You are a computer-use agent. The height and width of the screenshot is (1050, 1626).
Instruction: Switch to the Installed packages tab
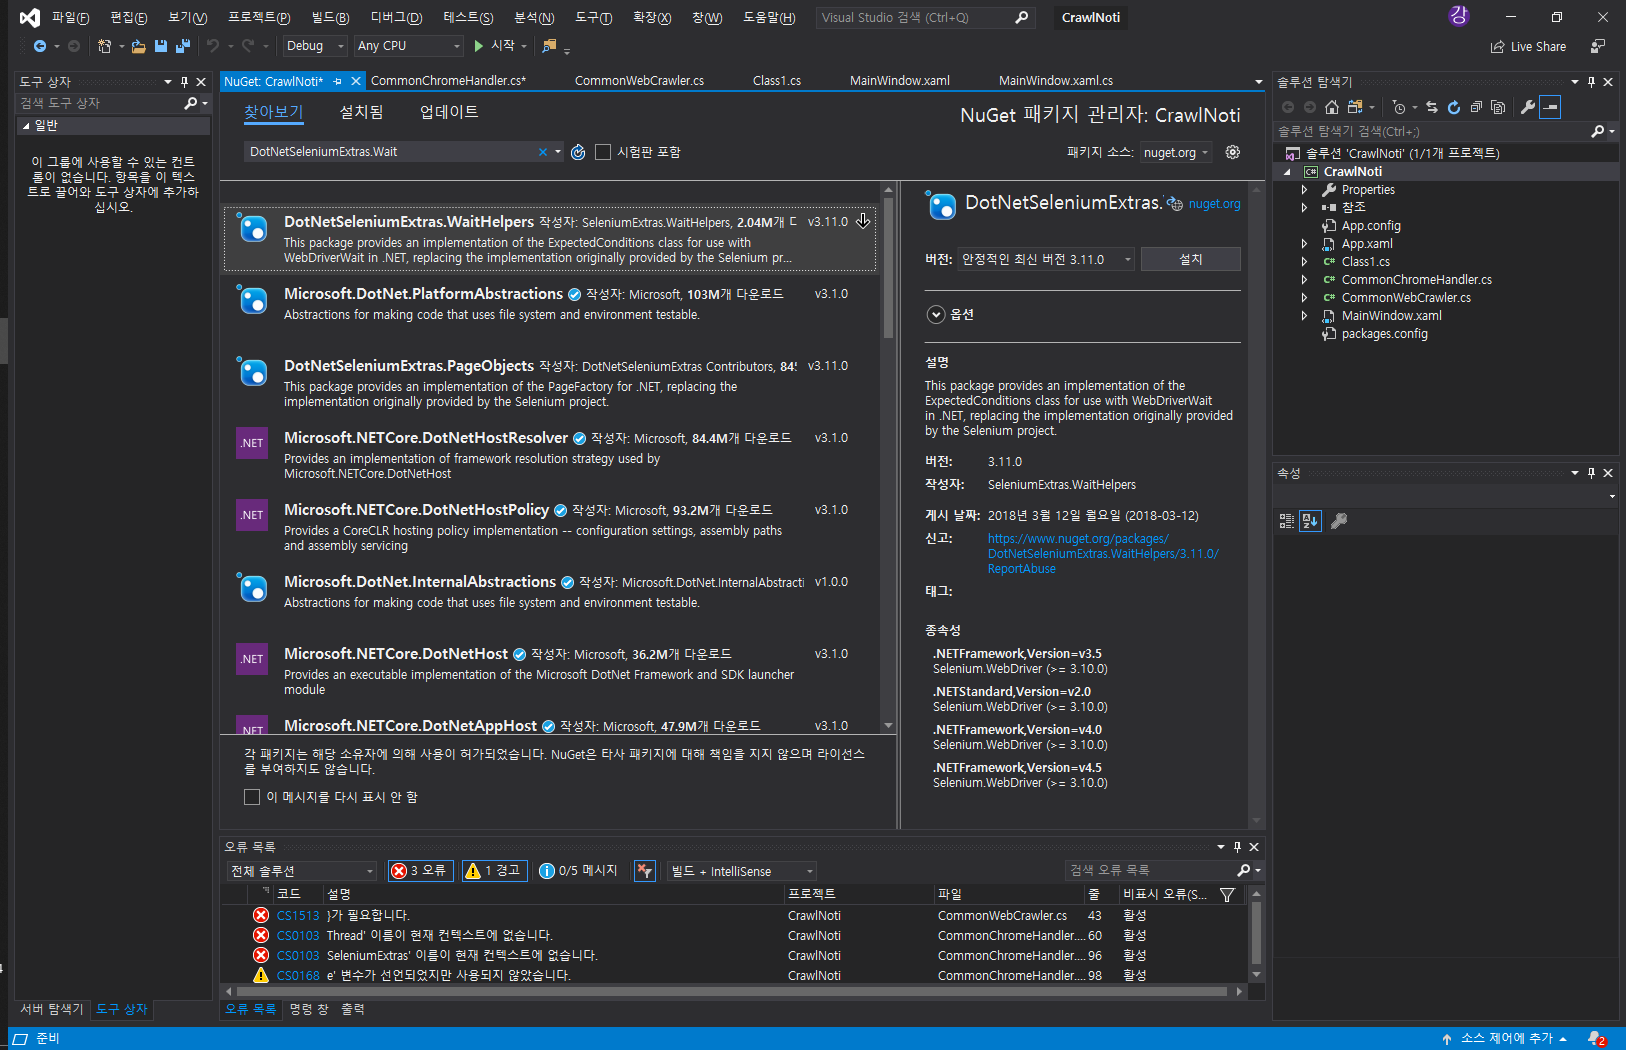pos(361,112)
